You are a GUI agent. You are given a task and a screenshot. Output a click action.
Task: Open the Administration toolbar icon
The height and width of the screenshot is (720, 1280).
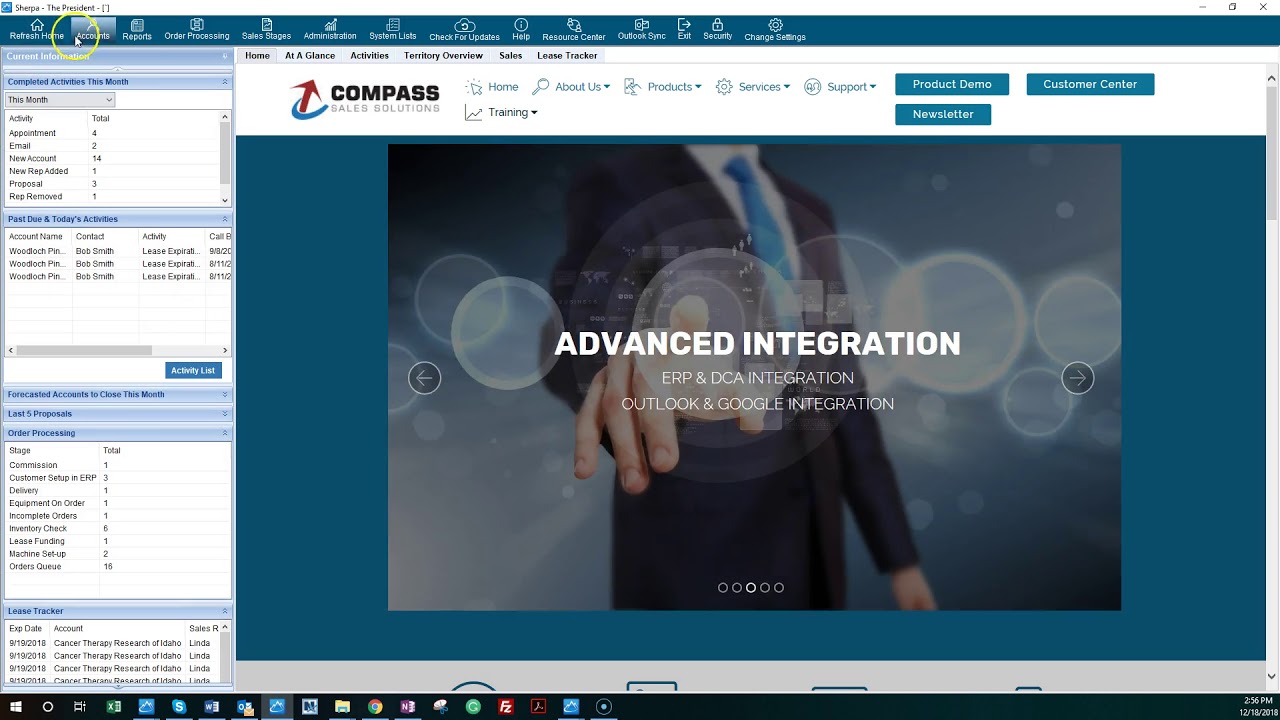coord(330,29)
